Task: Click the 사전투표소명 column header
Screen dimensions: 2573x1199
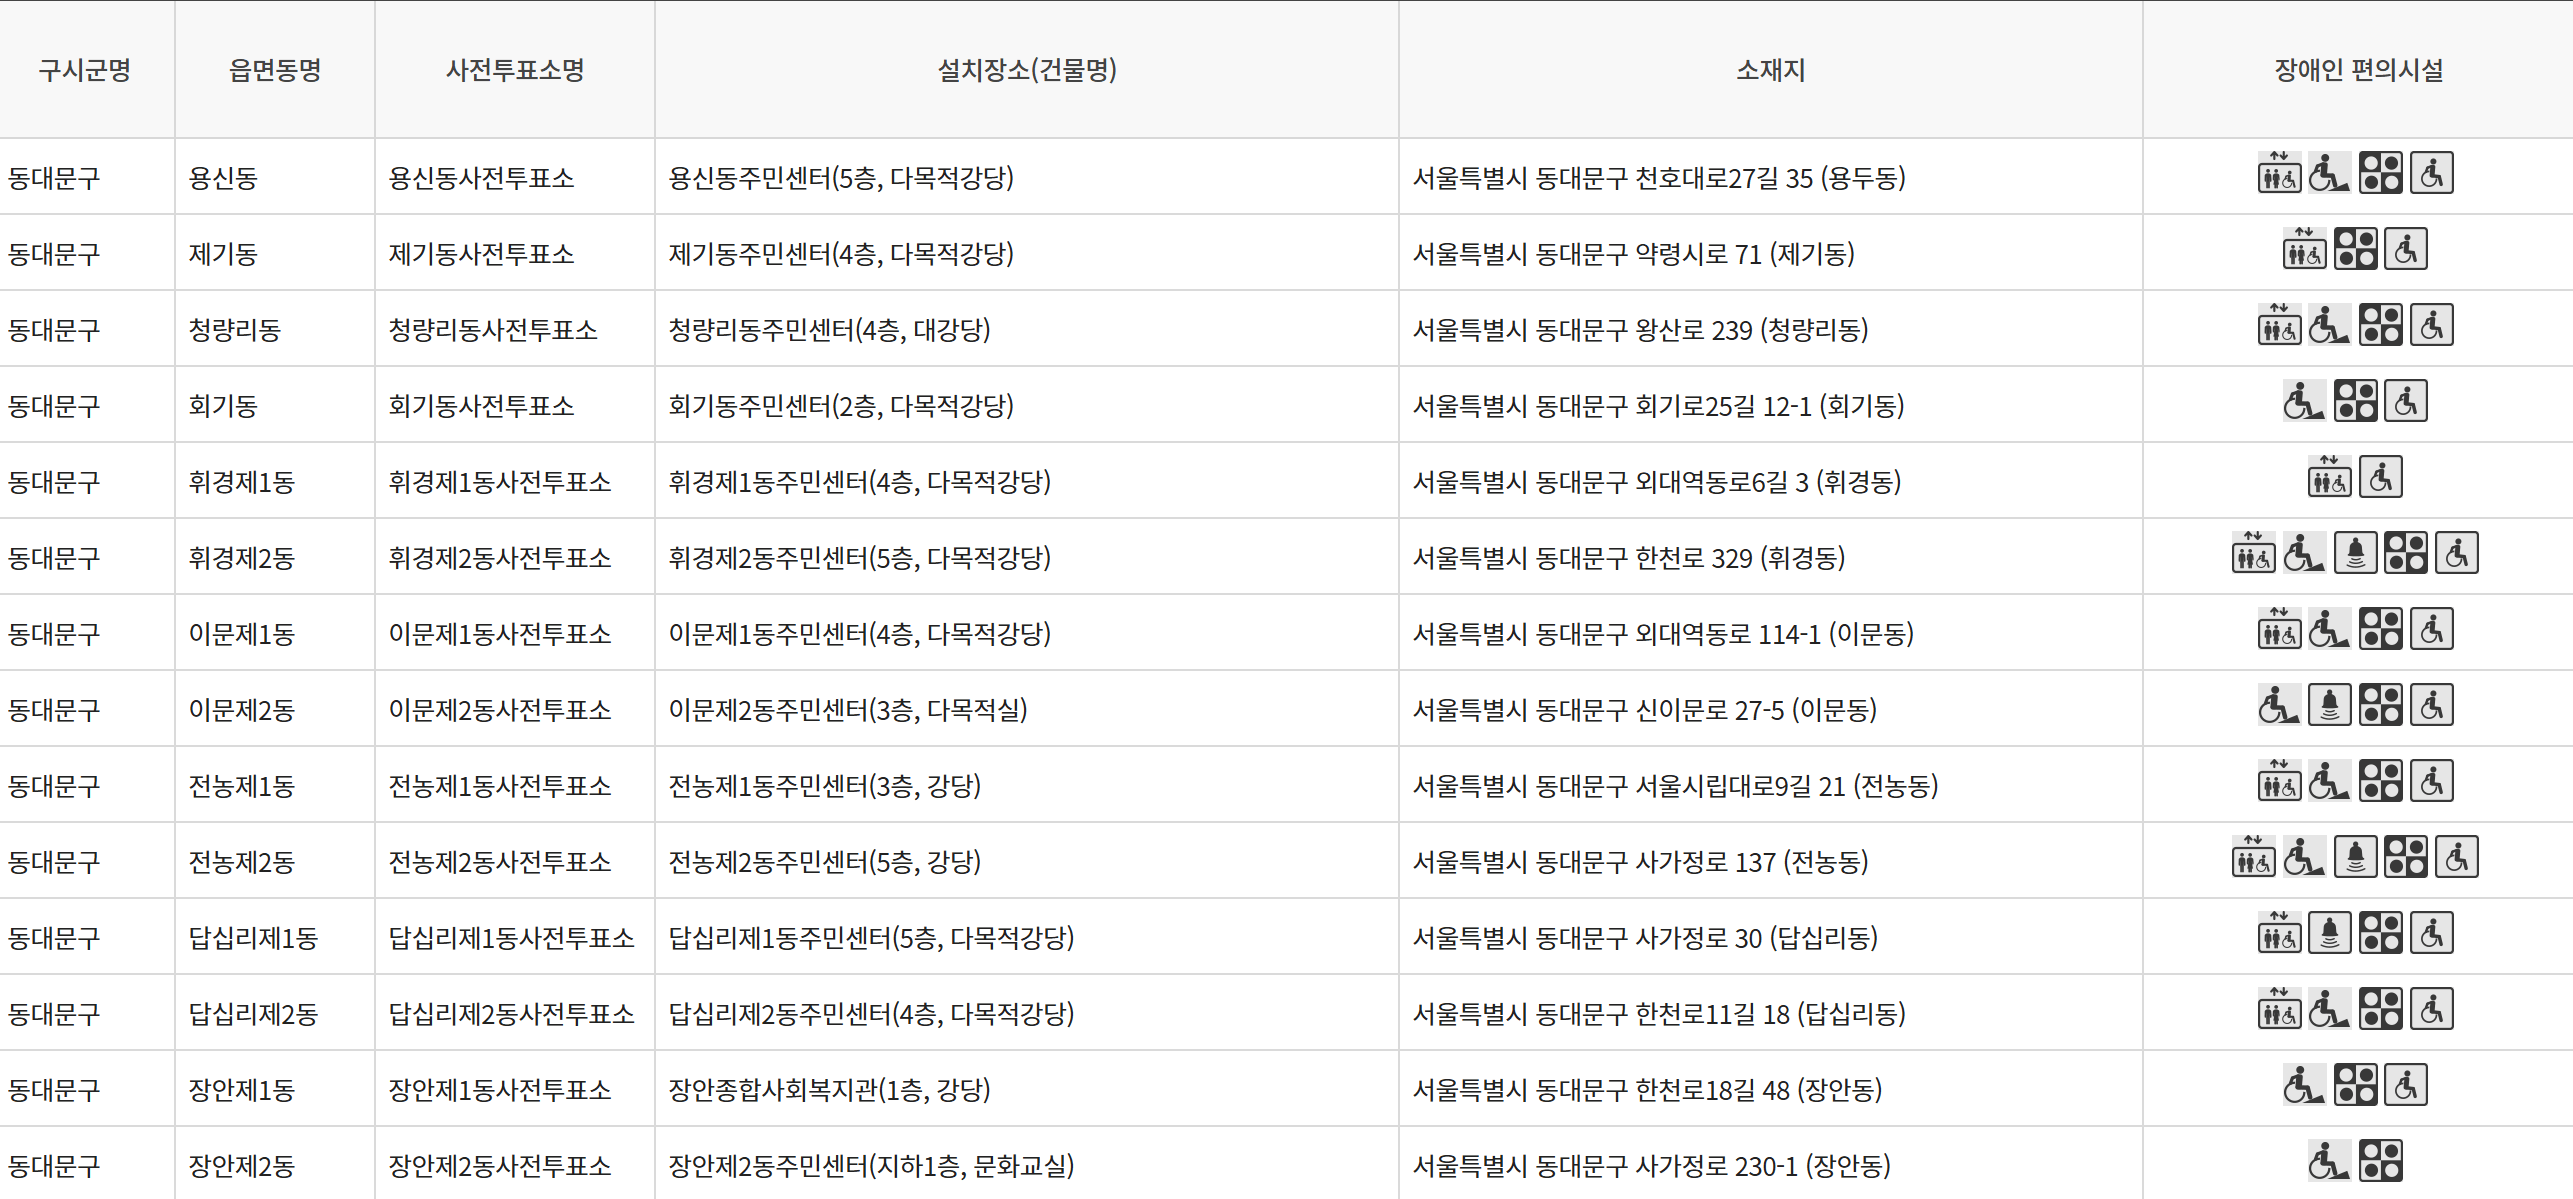Action: (x=515, y=70)
